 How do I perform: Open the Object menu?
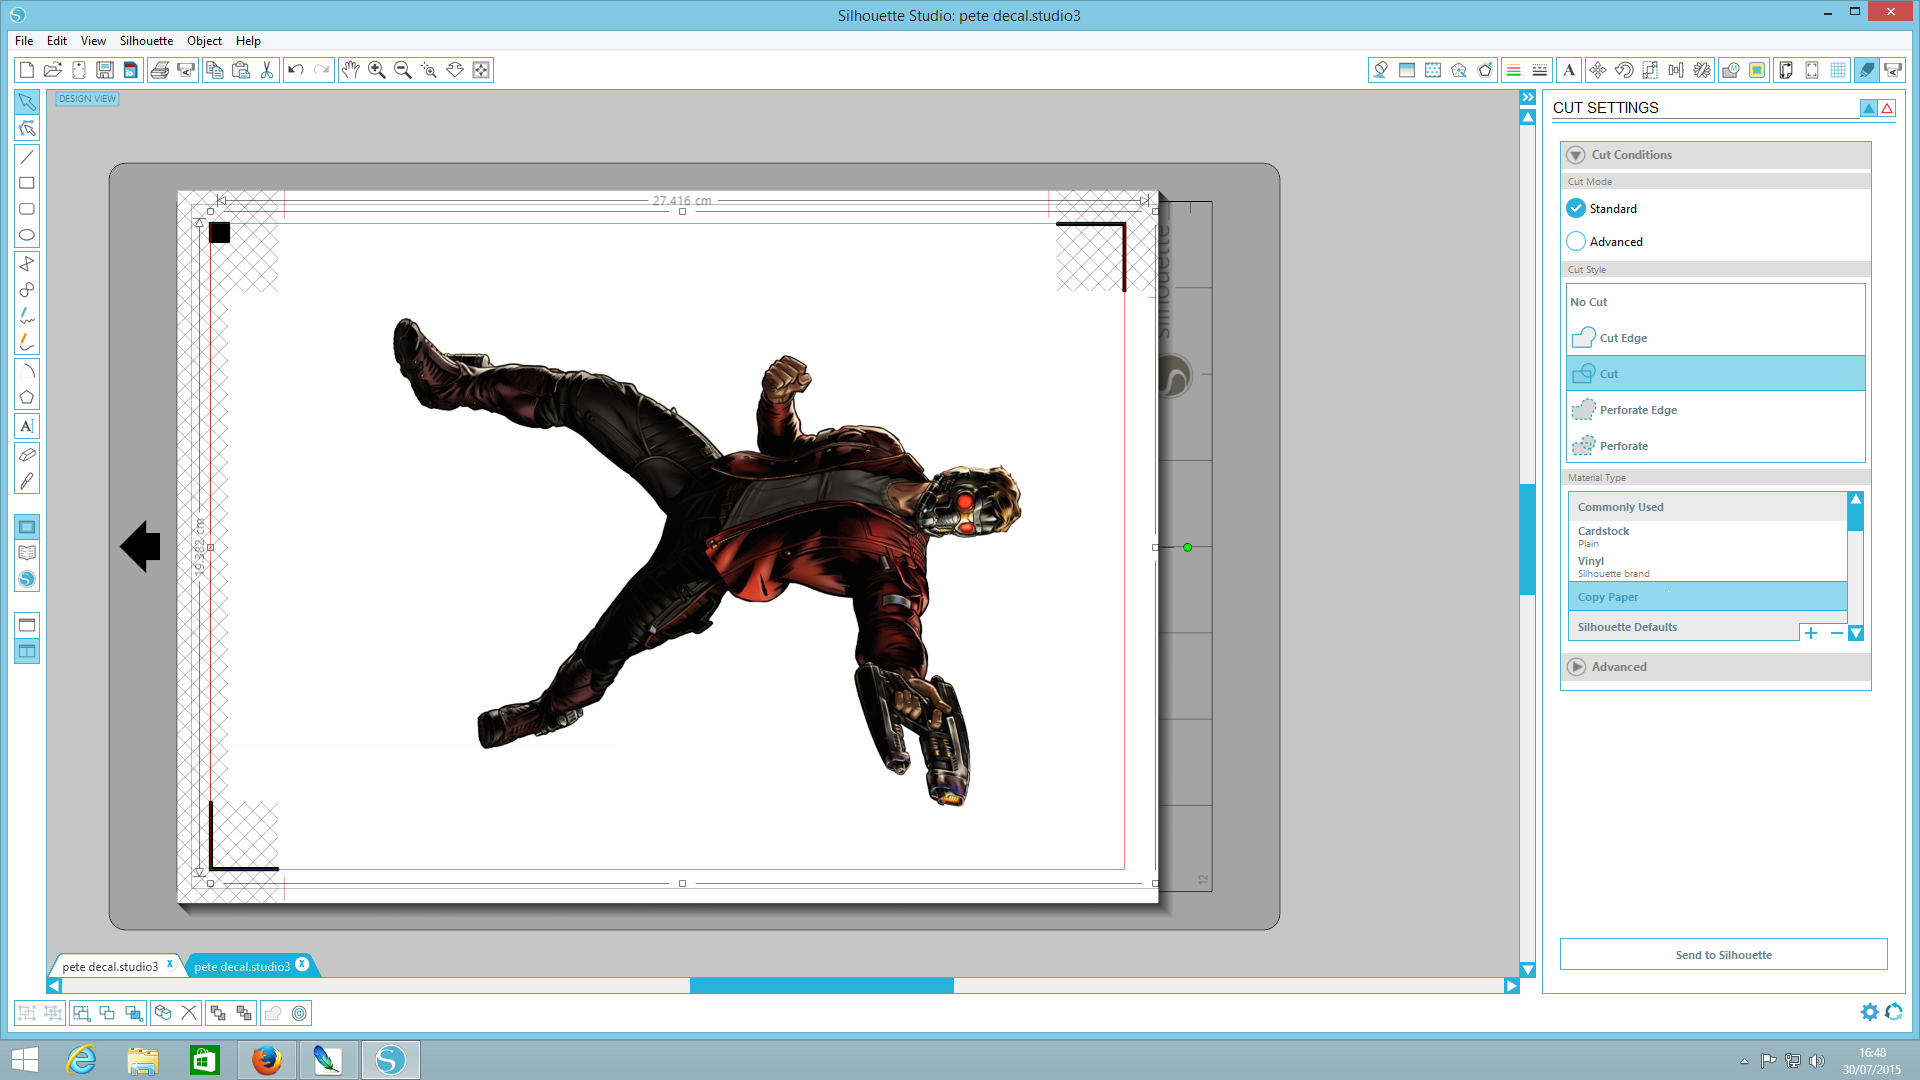click(x=204, y=41)
